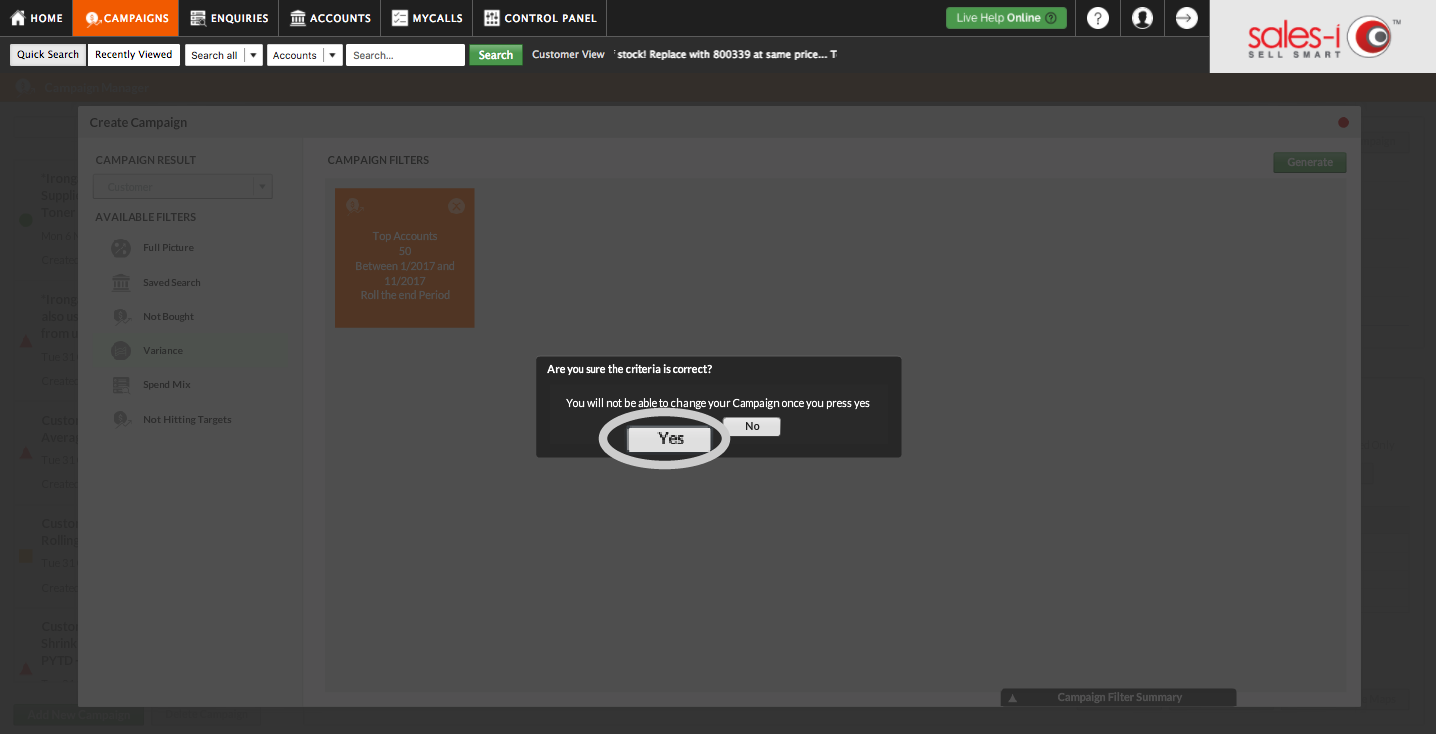The image size is (1436, 734).
Task: Click the logout arrow icon
Action: click(x=1186, y=18)
